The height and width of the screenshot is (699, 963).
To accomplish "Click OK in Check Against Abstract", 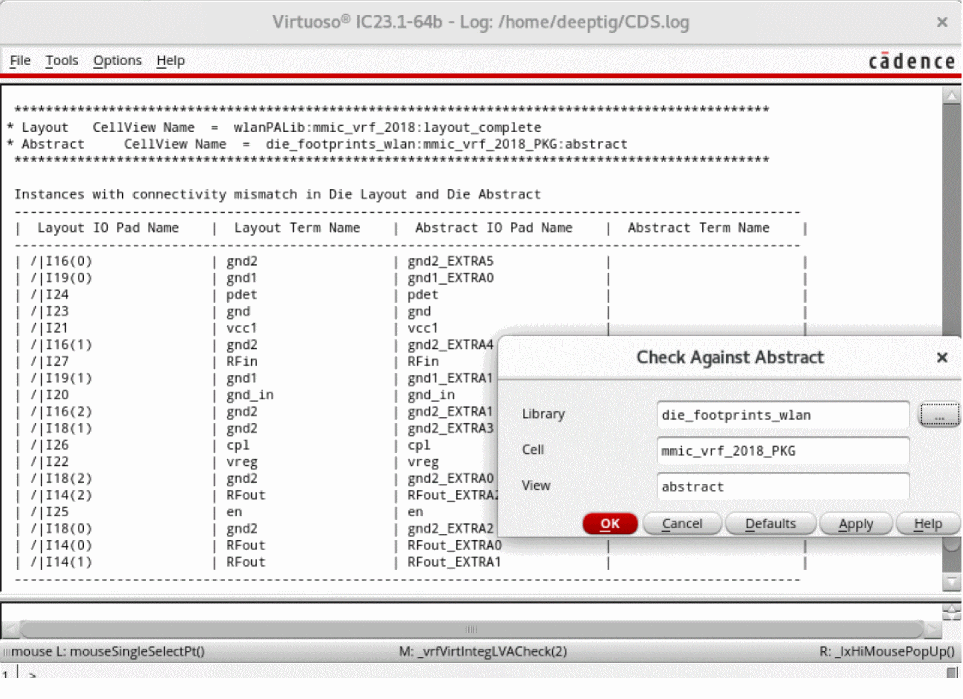I will pyautogui.click(x=610, y=523).
